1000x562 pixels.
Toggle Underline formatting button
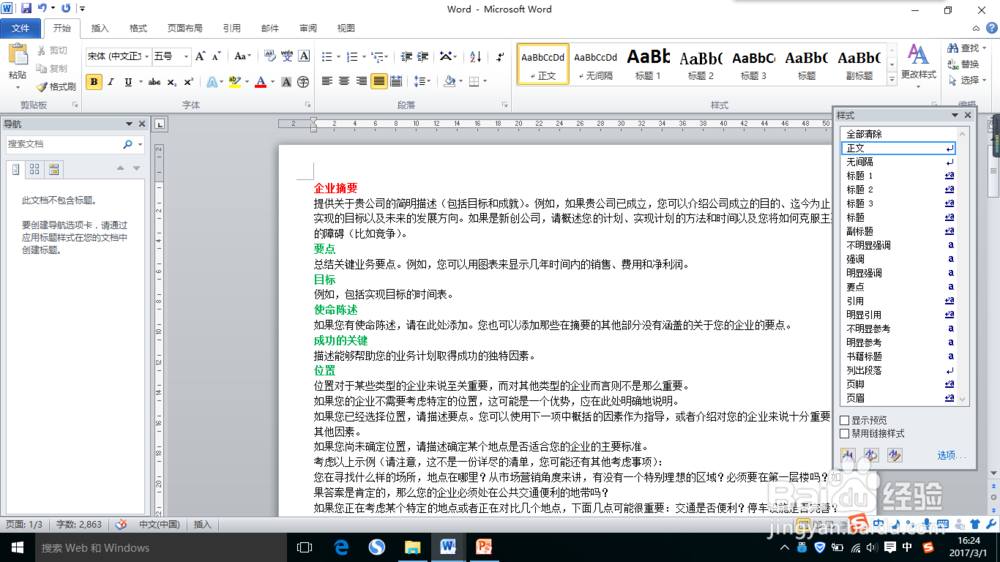(x=128, y=82)
